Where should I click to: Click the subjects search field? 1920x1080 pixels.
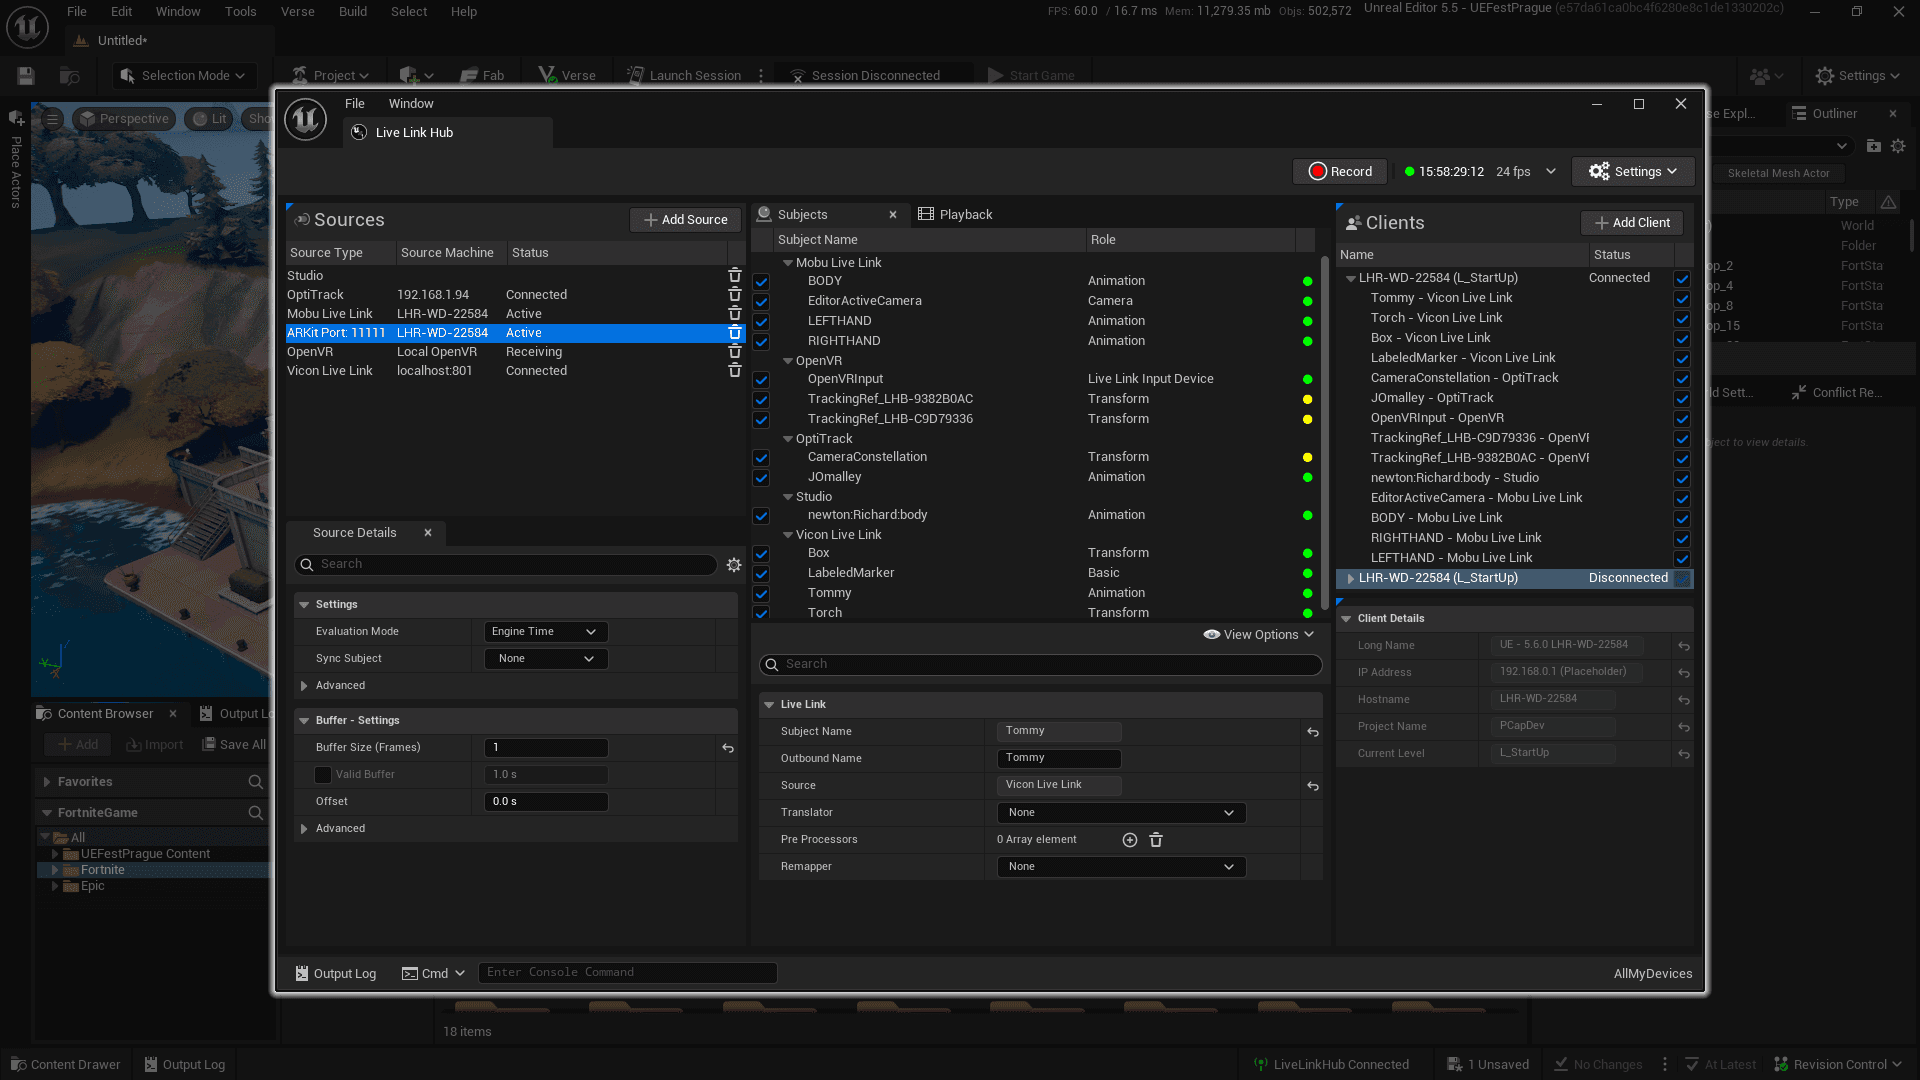pyautogui.click(x=1041, y=665)
